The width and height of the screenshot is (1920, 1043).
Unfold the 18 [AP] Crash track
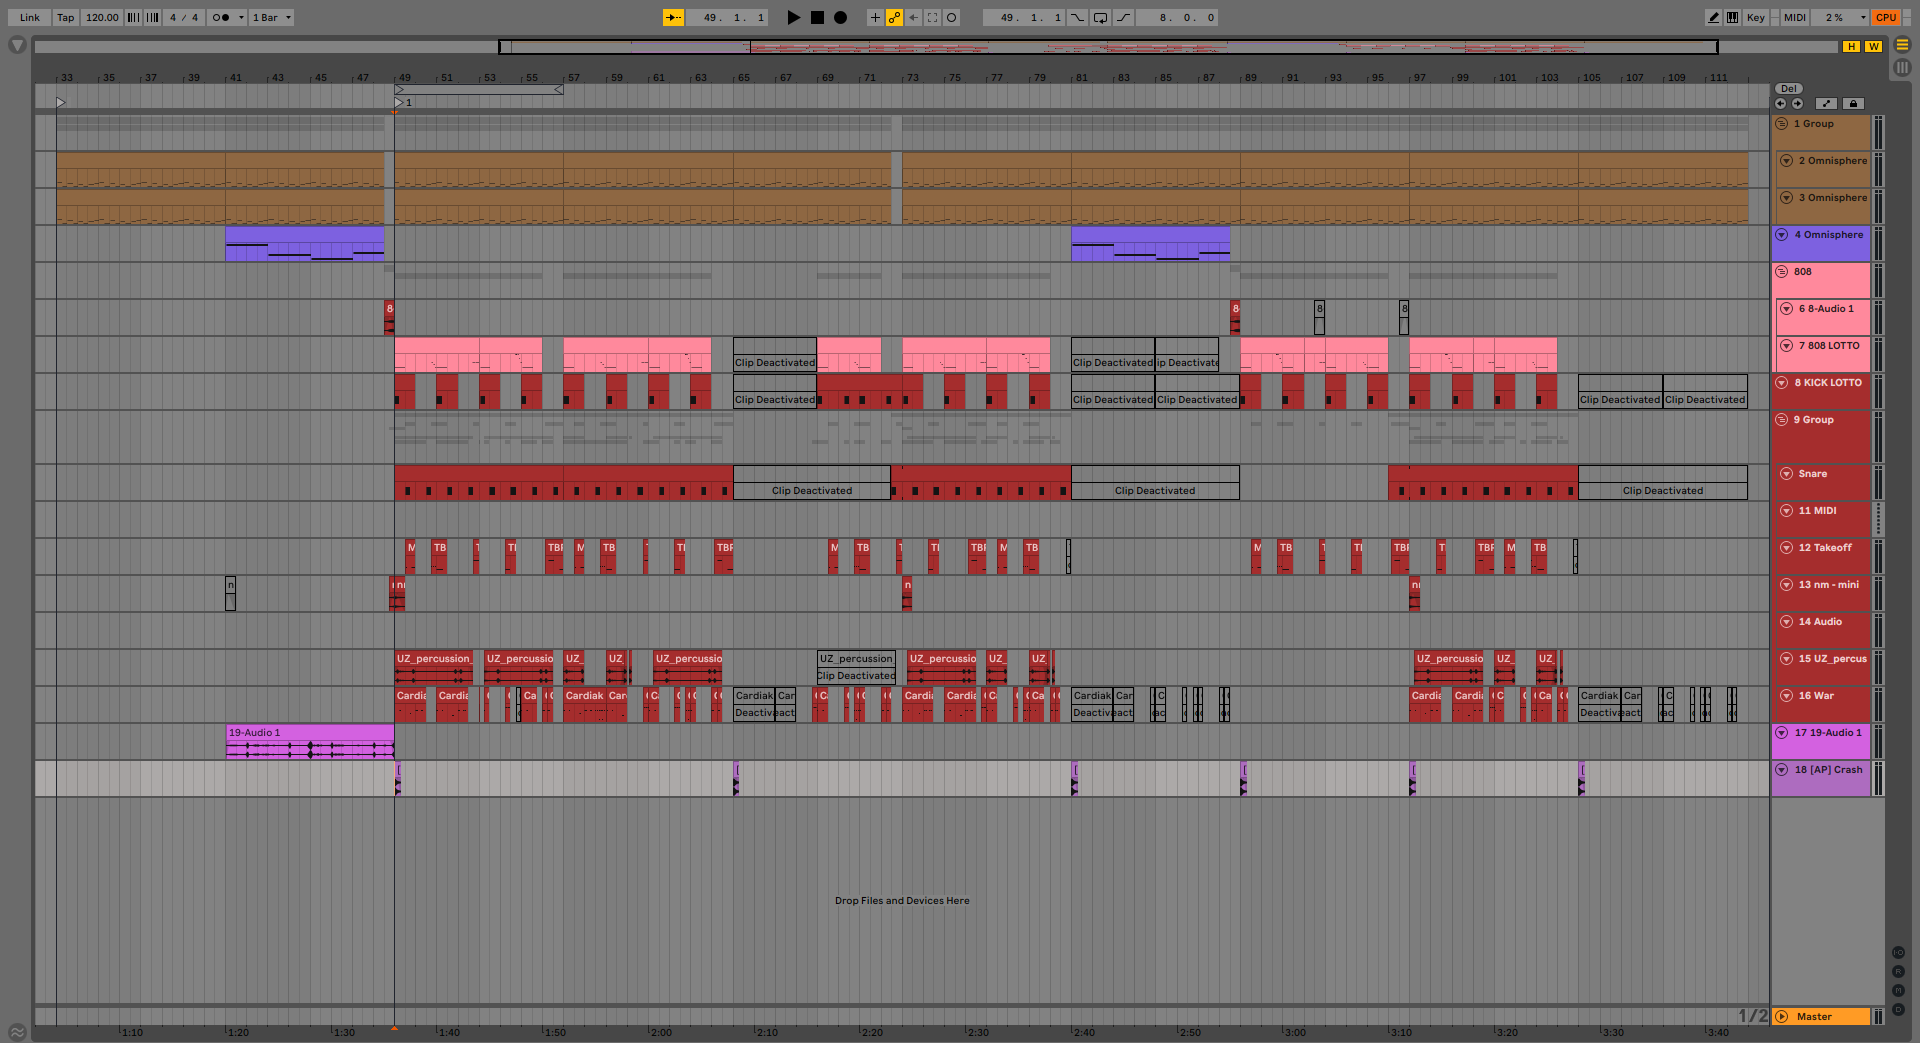pyautogui.click(x=1782, y=770)
